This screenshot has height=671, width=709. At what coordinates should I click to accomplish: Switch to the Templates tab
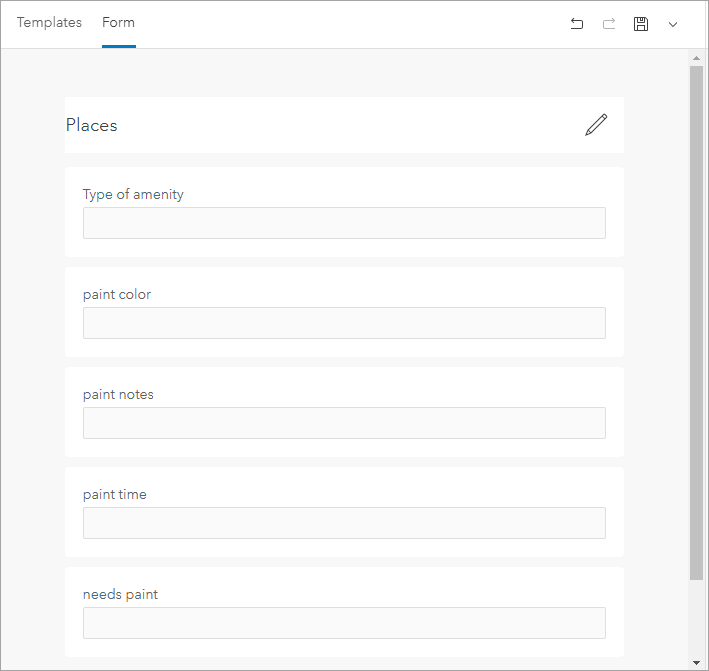(x=49, y=22)
